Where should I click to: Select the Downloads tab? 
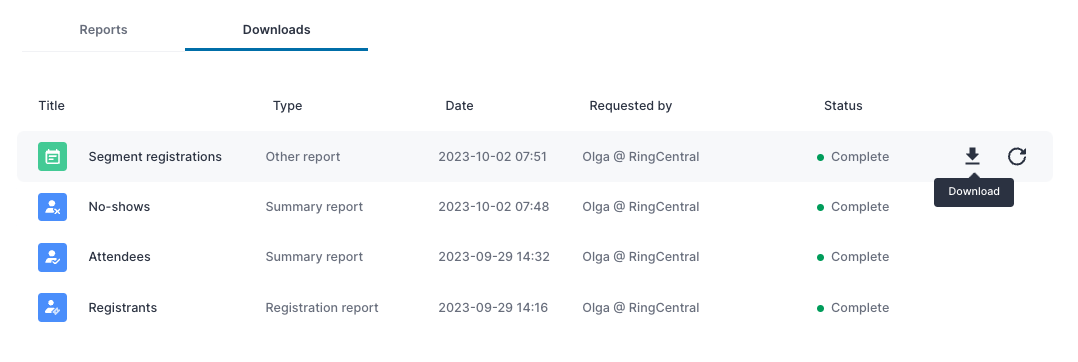[x=276, y=30]
